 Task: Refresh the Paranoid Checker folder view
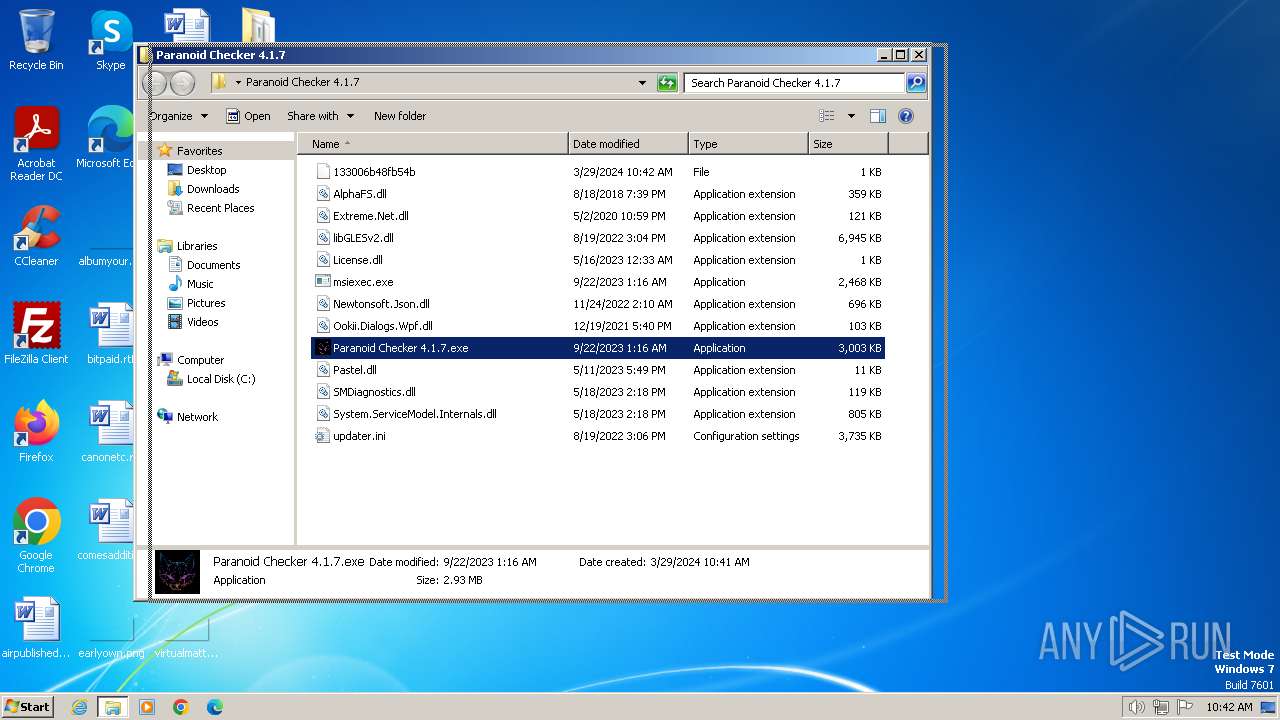point(667,83)
